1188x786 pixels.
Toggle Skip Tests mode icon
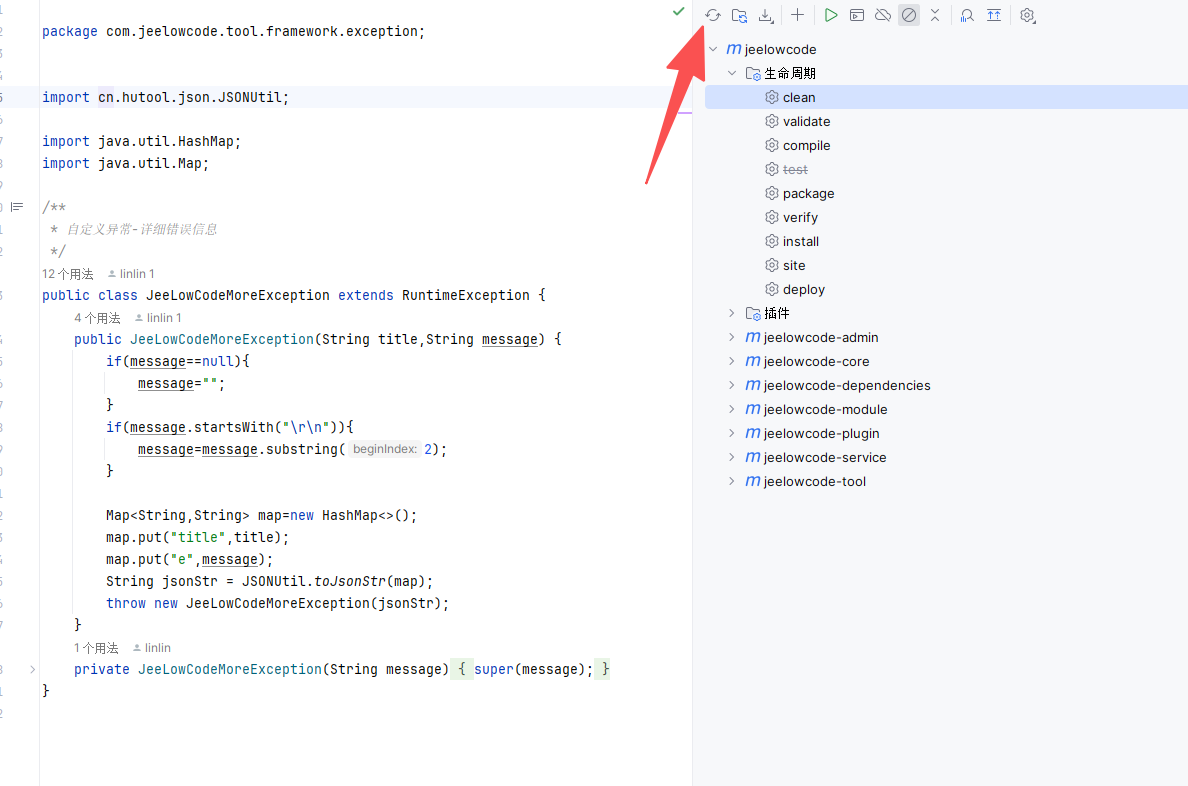click(909, 15)
